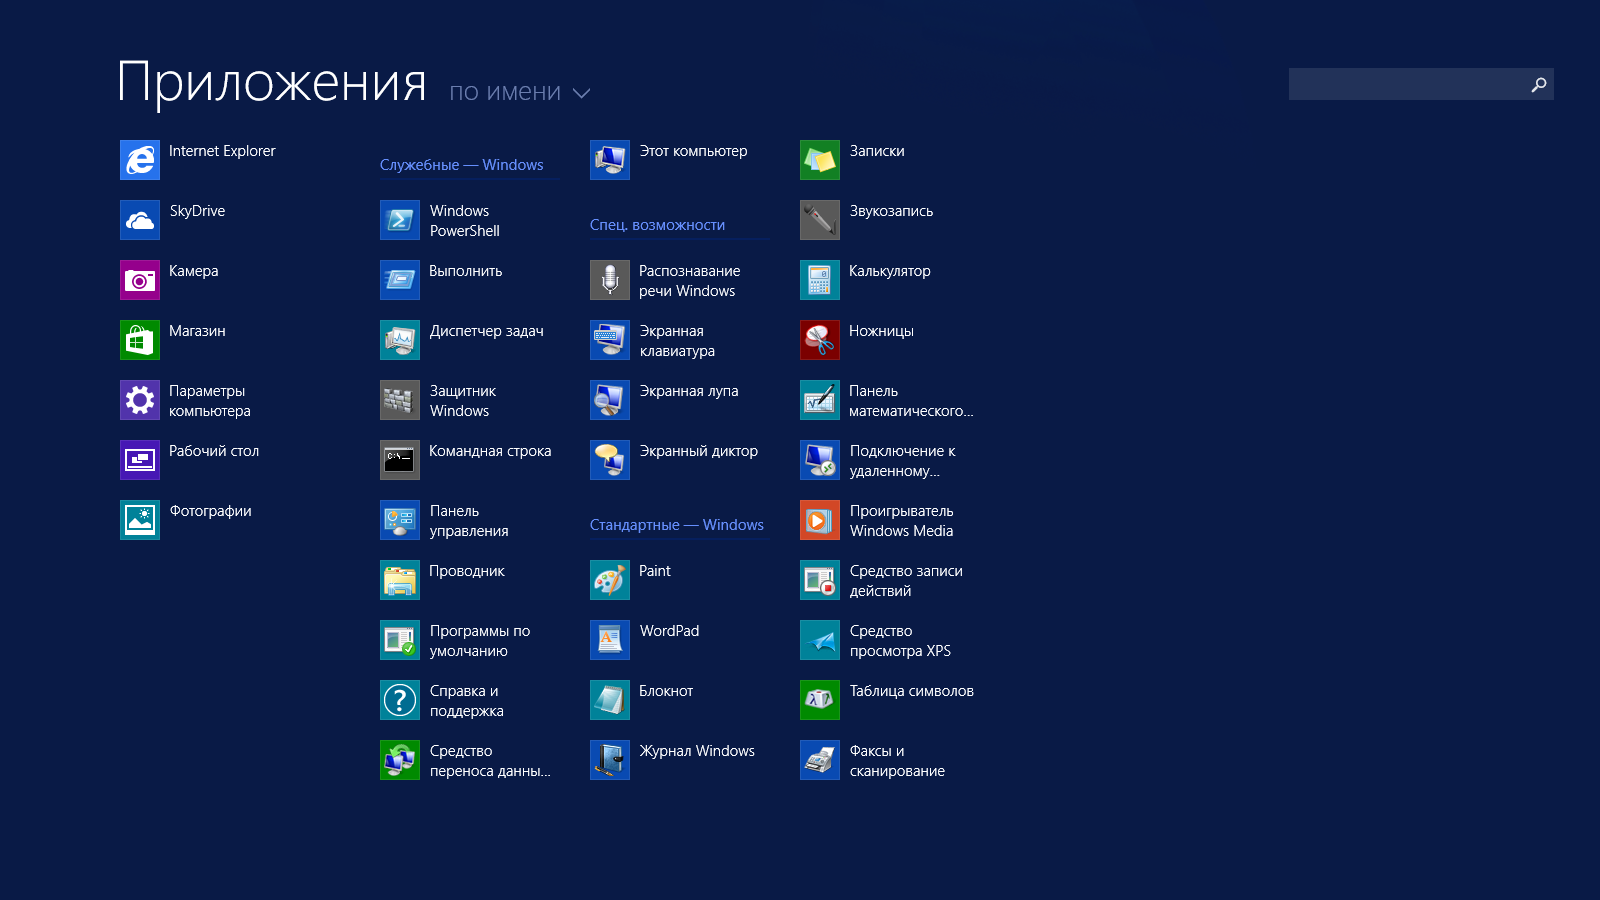Open Таблица символов icon
Viewport: 1600px width, 900px height.
[820, 700]
